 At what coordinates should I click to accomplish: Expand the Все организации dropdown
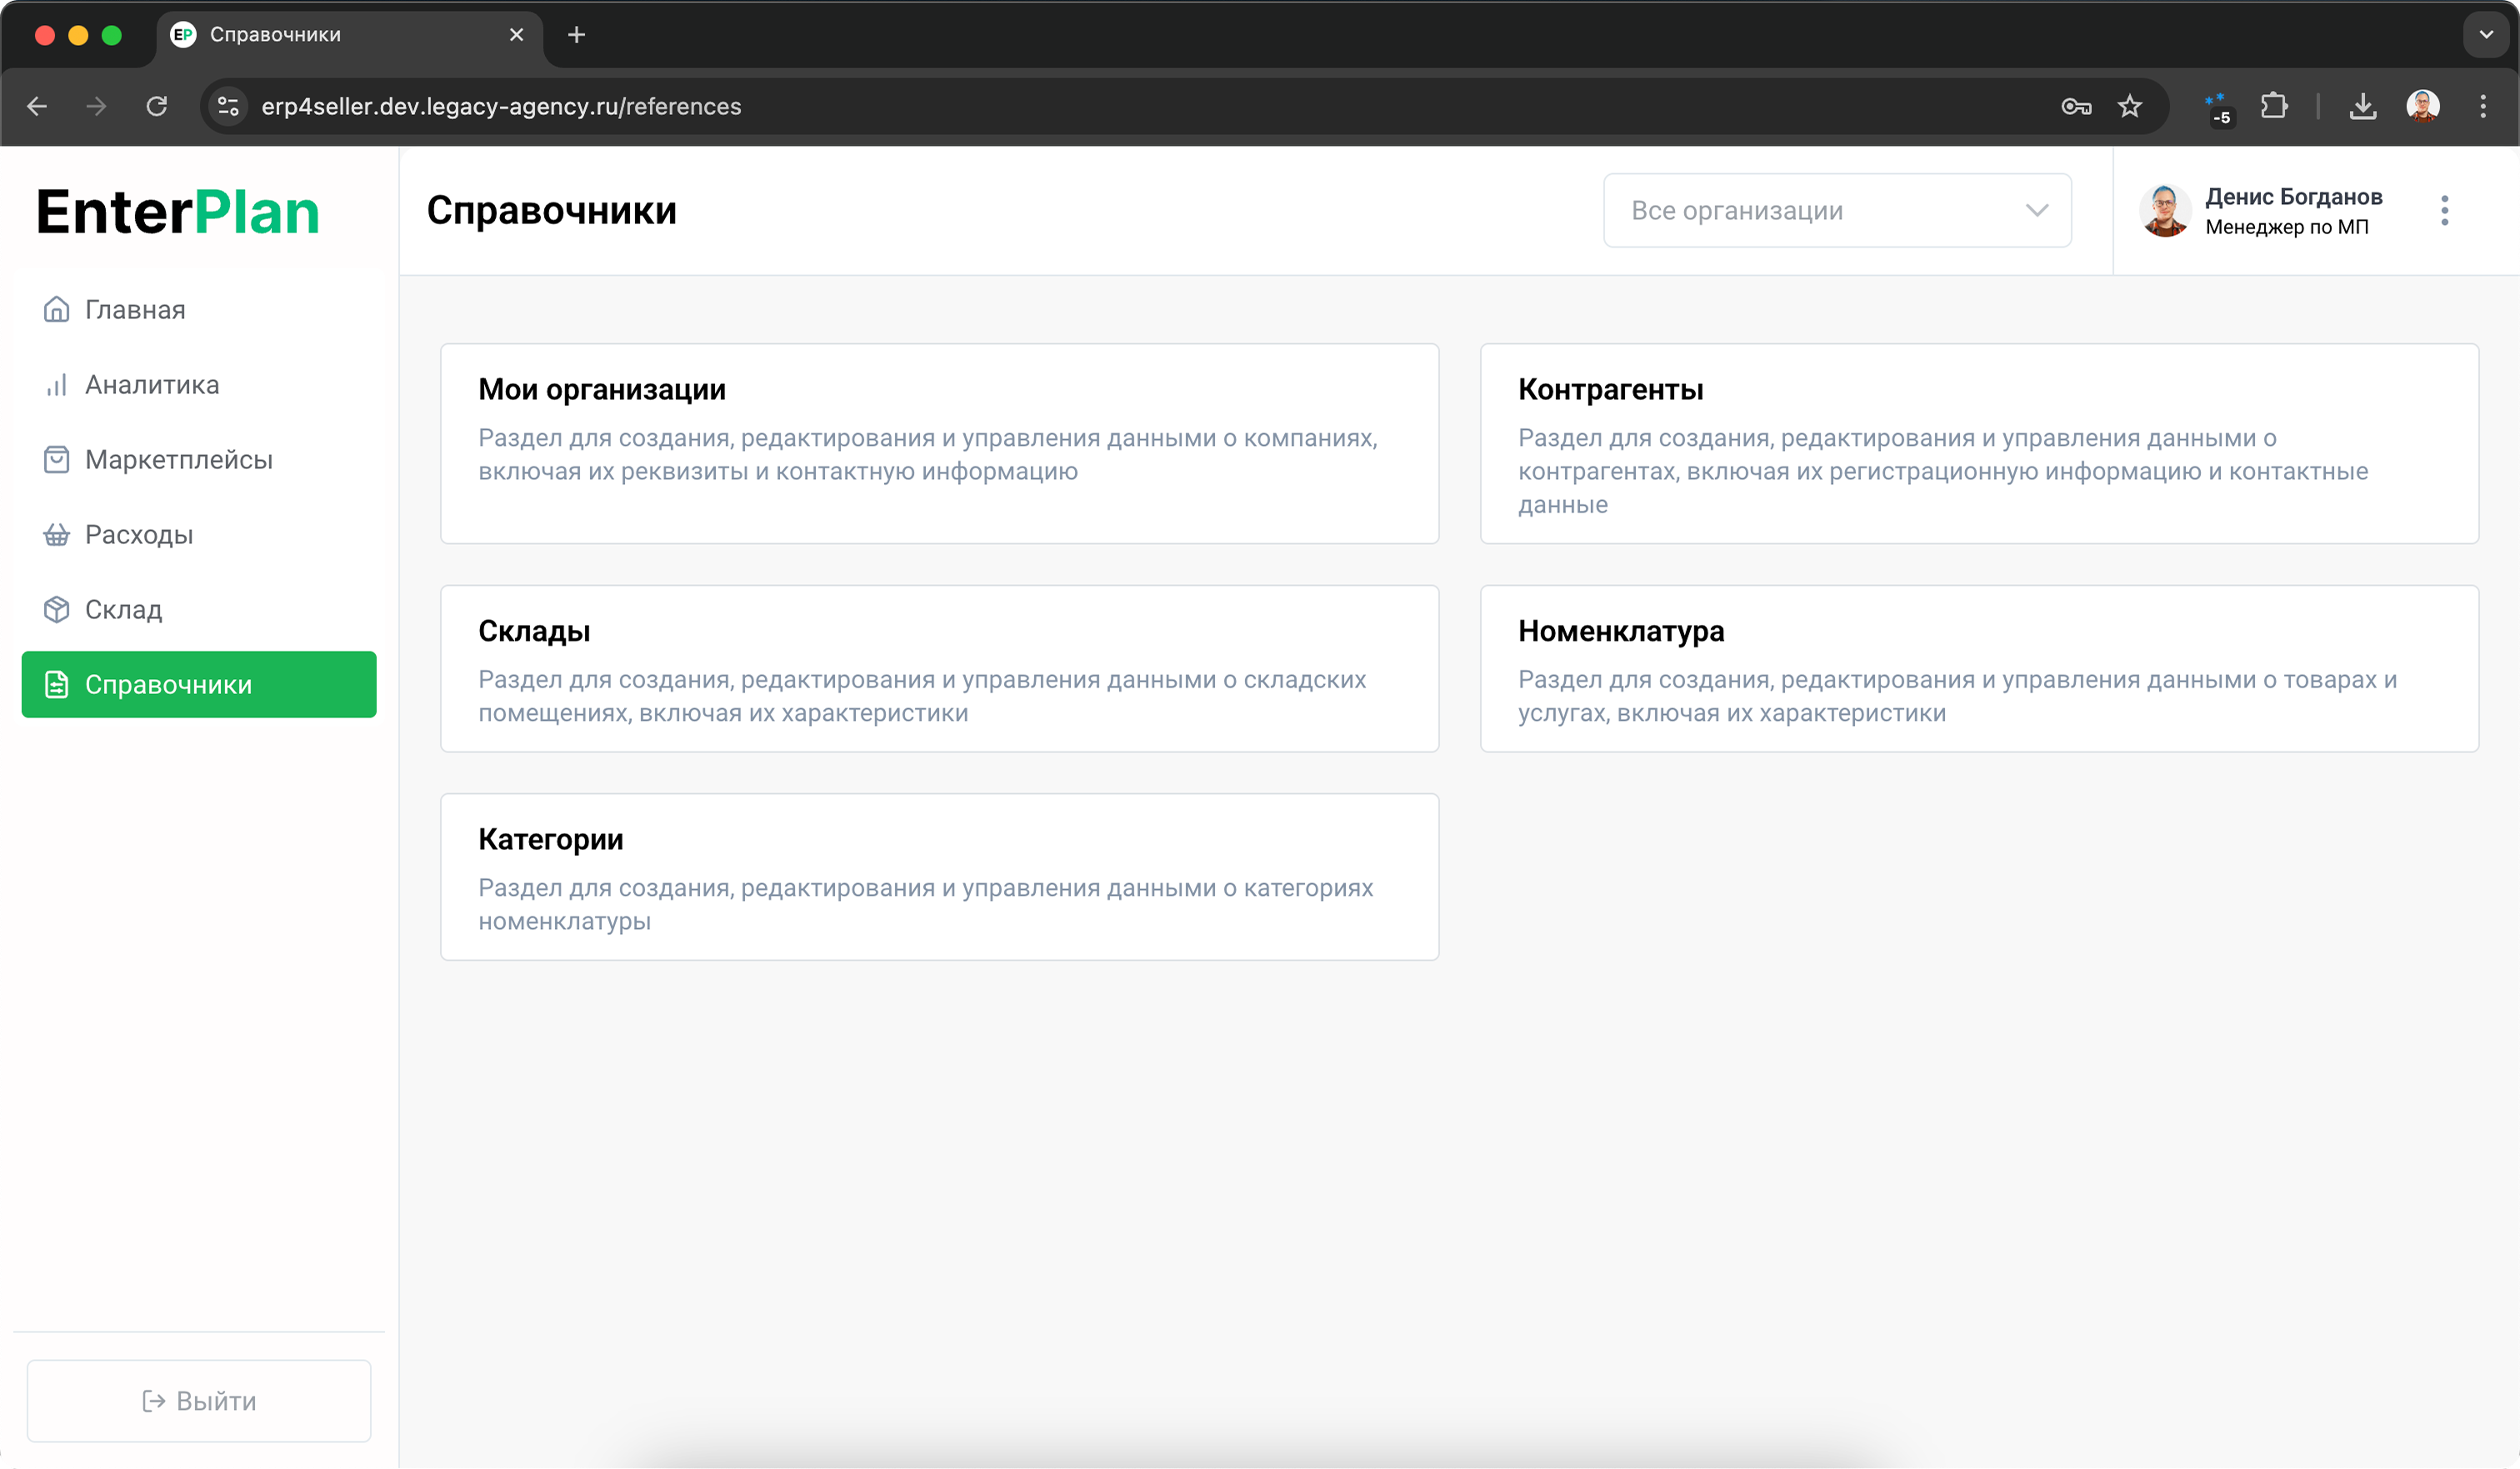(1837, 211)
